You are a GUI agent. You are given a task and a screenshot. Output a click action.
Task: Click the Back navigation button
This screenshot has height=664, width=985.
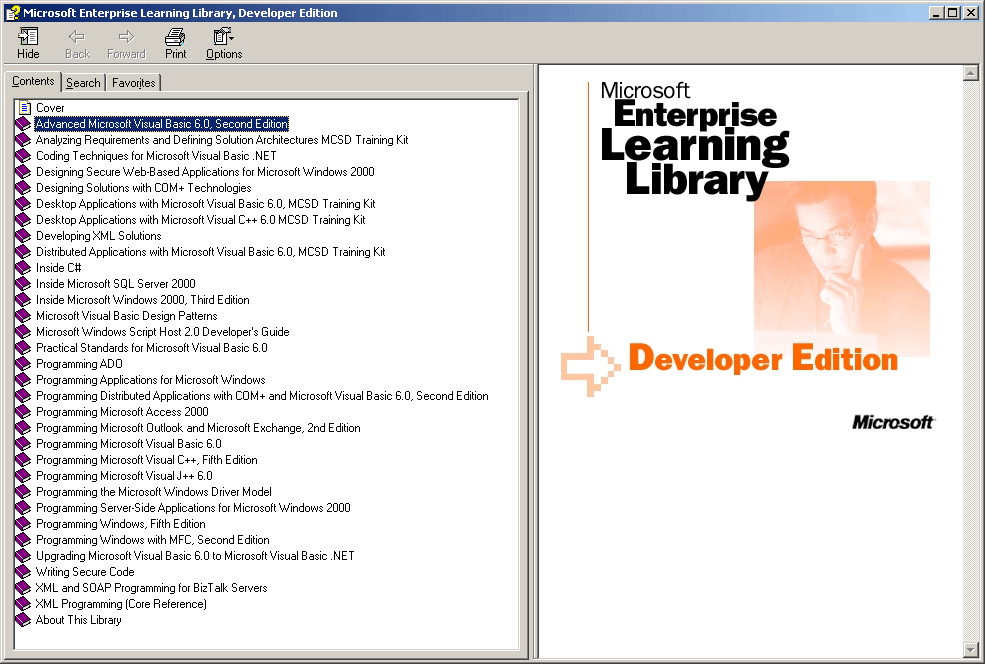77,44
